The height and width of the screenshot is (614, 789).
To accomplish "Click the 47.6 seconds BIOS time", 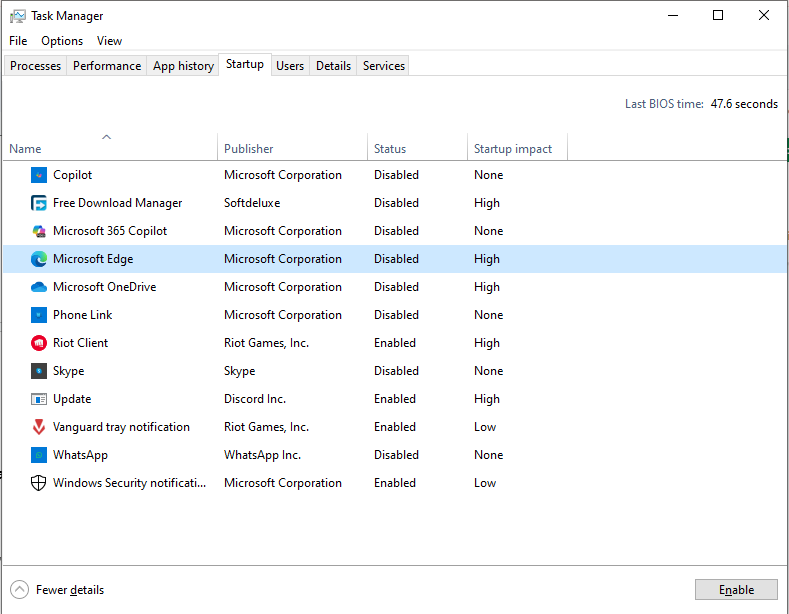I will click(x=744, y=104).
